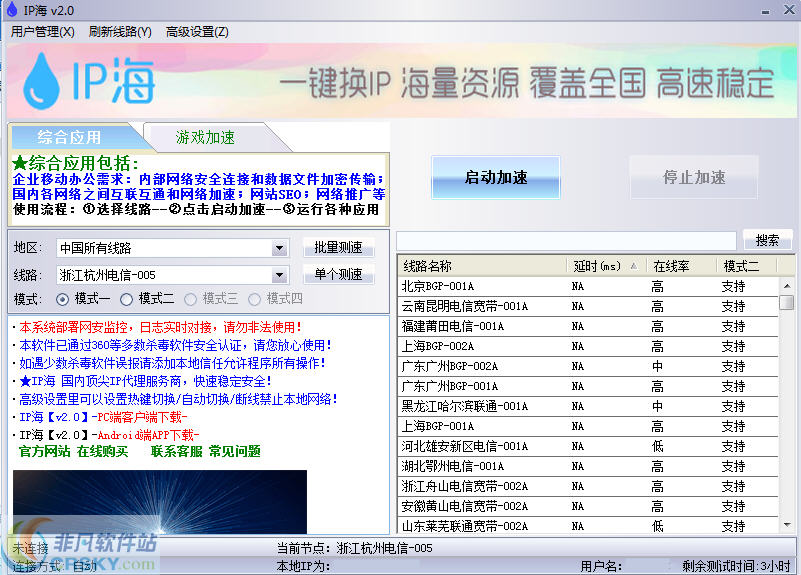Select the 模式二 radio button
Image resolution: width=801 pixels, height=575 pixels.
coord(127,299)
